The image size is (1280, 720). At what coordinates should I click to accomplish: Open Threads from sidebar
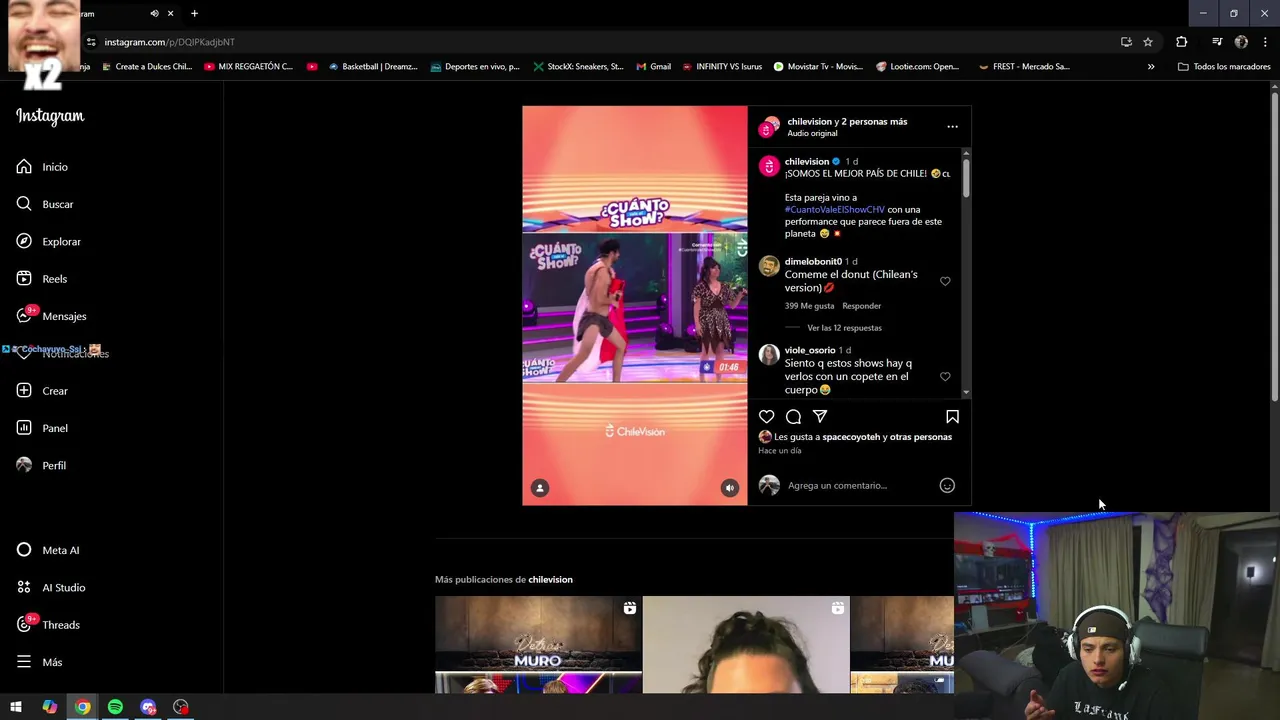(x=48, y=625)
